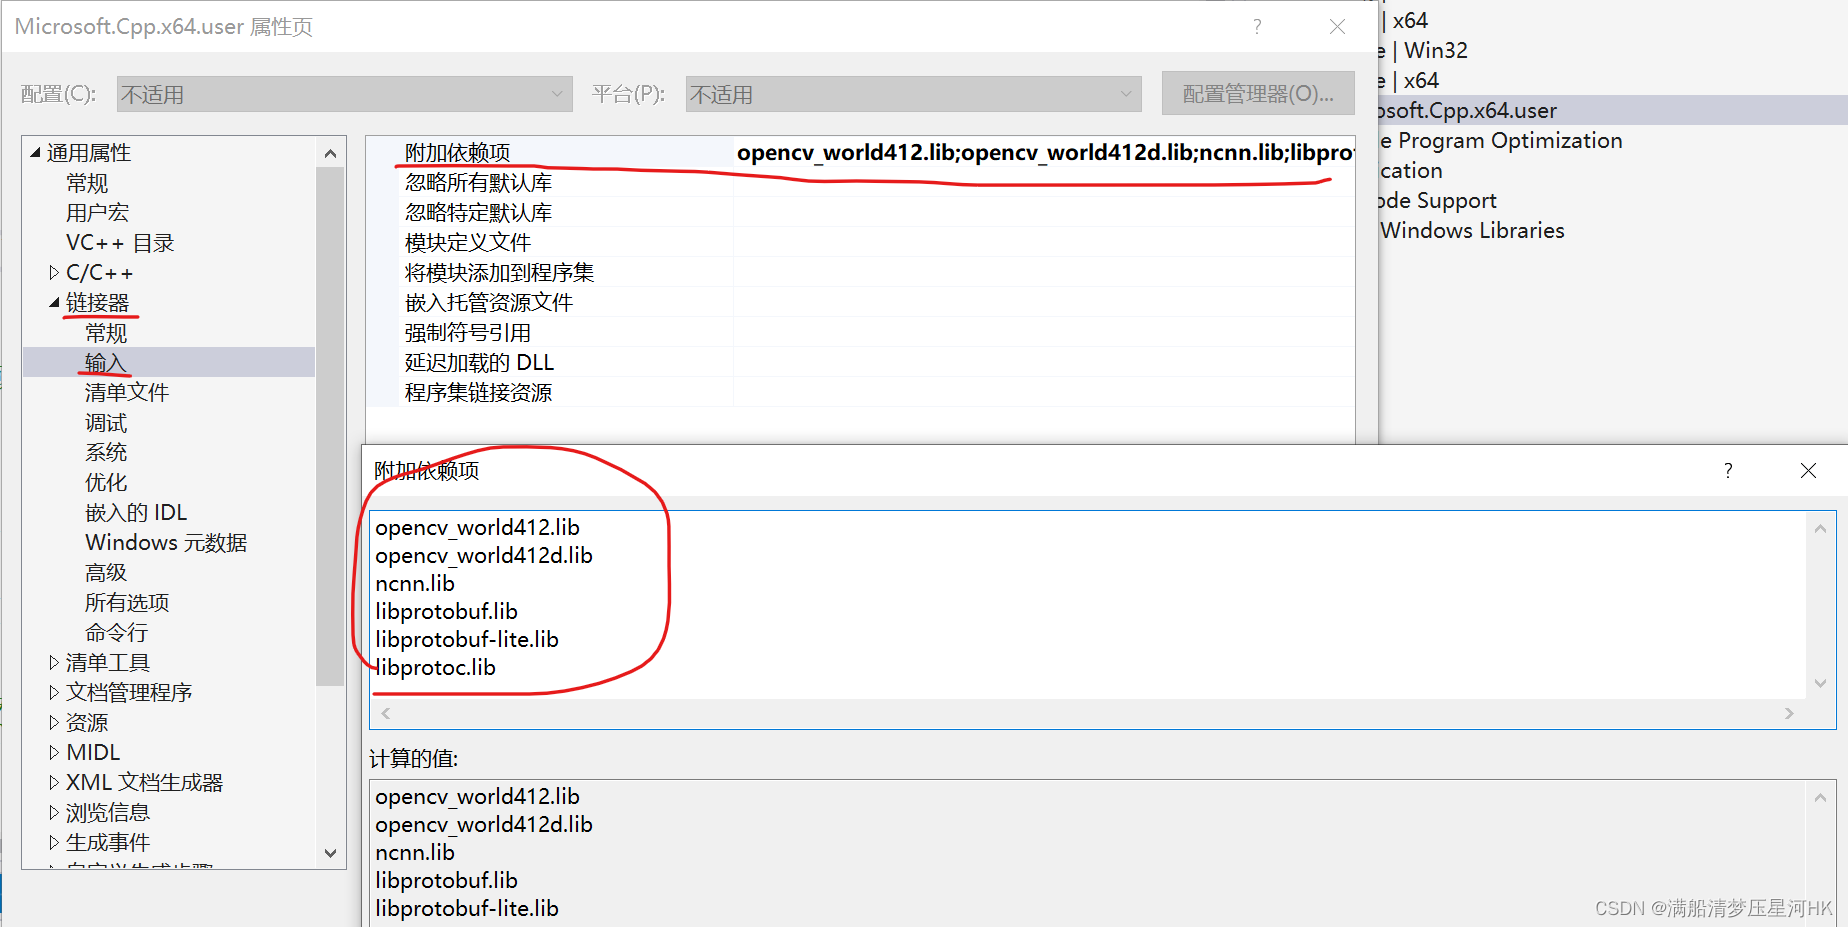The height and width of the screenshot is (927, 1848).
Task: Click libprotobuf.lib in the edit box
Action: click(x=446, y=611)
